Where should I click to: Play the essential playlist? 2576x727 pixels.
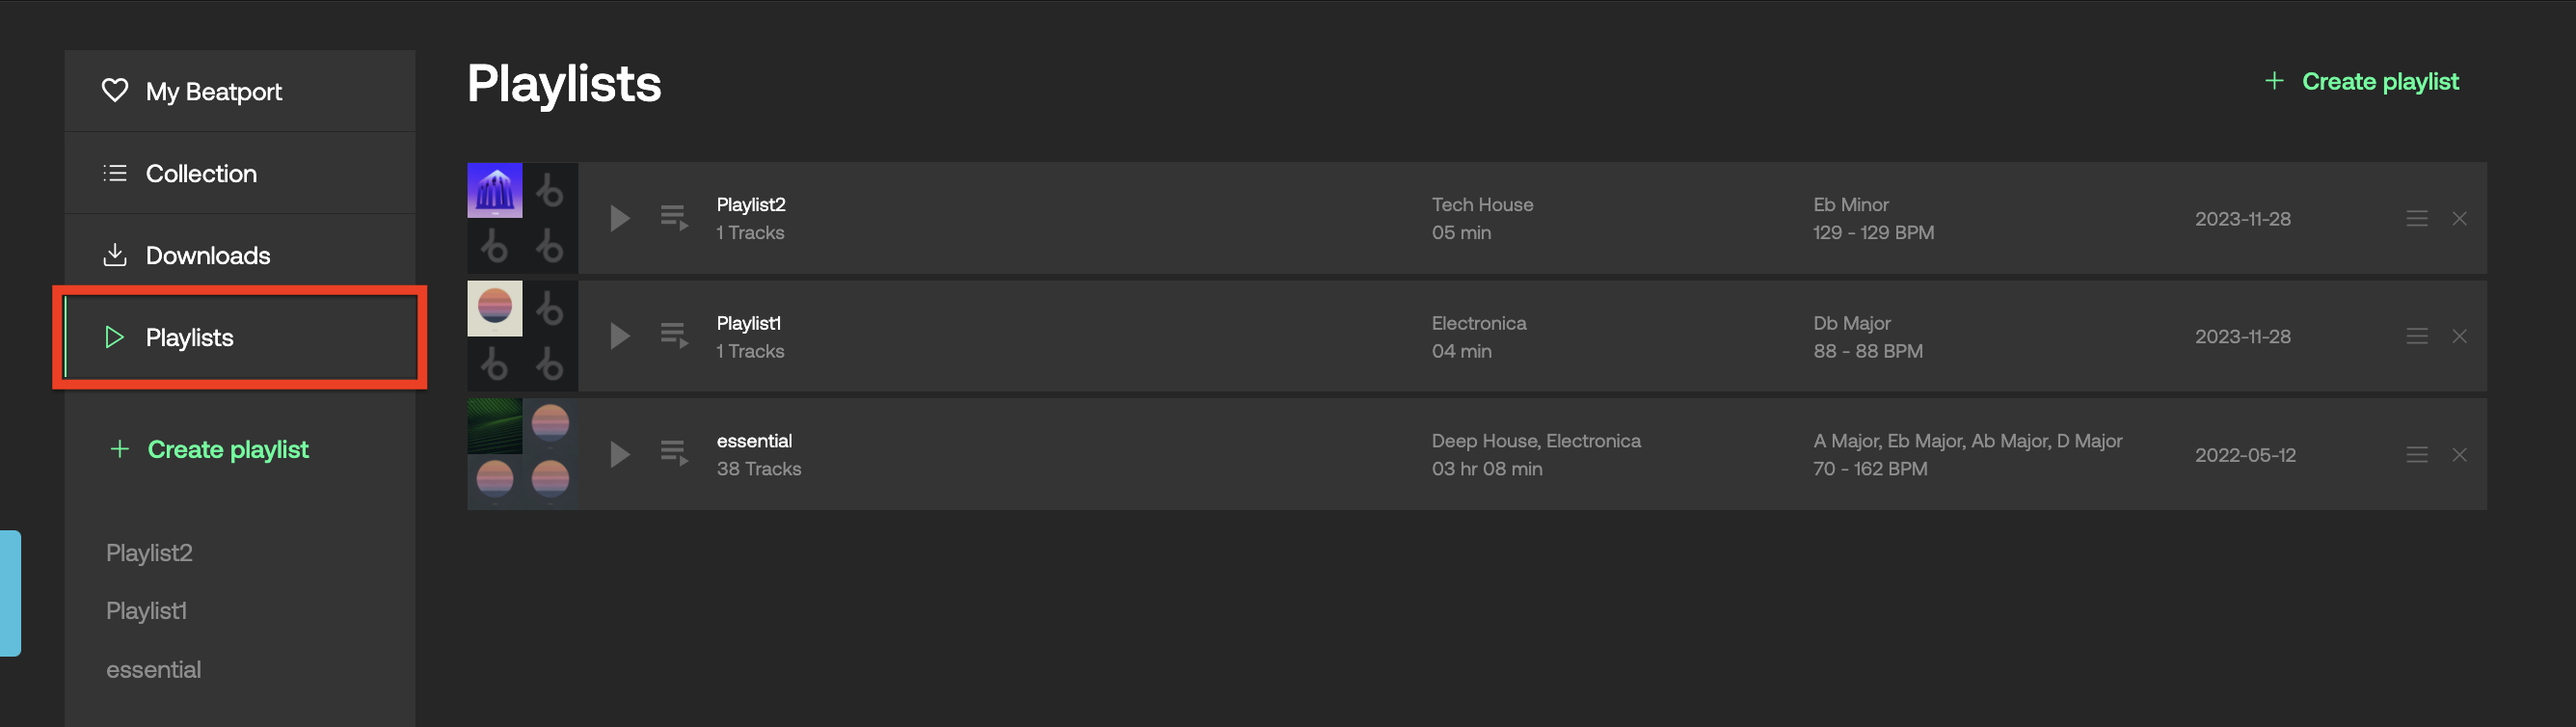[619, 454]
